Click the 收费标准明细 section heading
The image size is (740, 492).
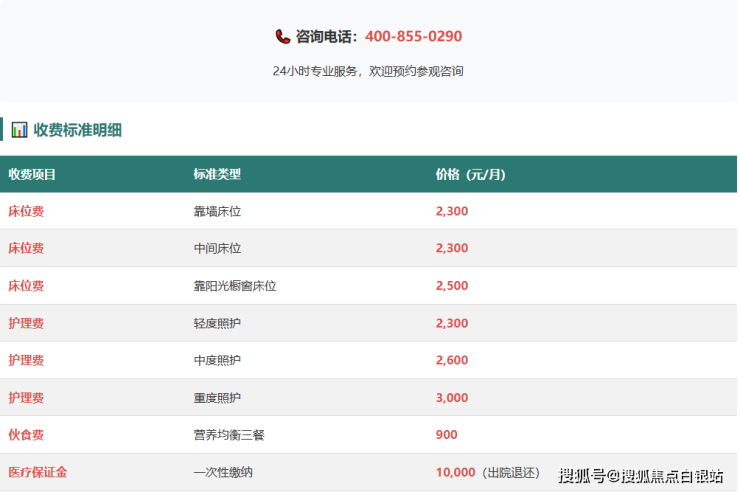click(x=77, y=129)
